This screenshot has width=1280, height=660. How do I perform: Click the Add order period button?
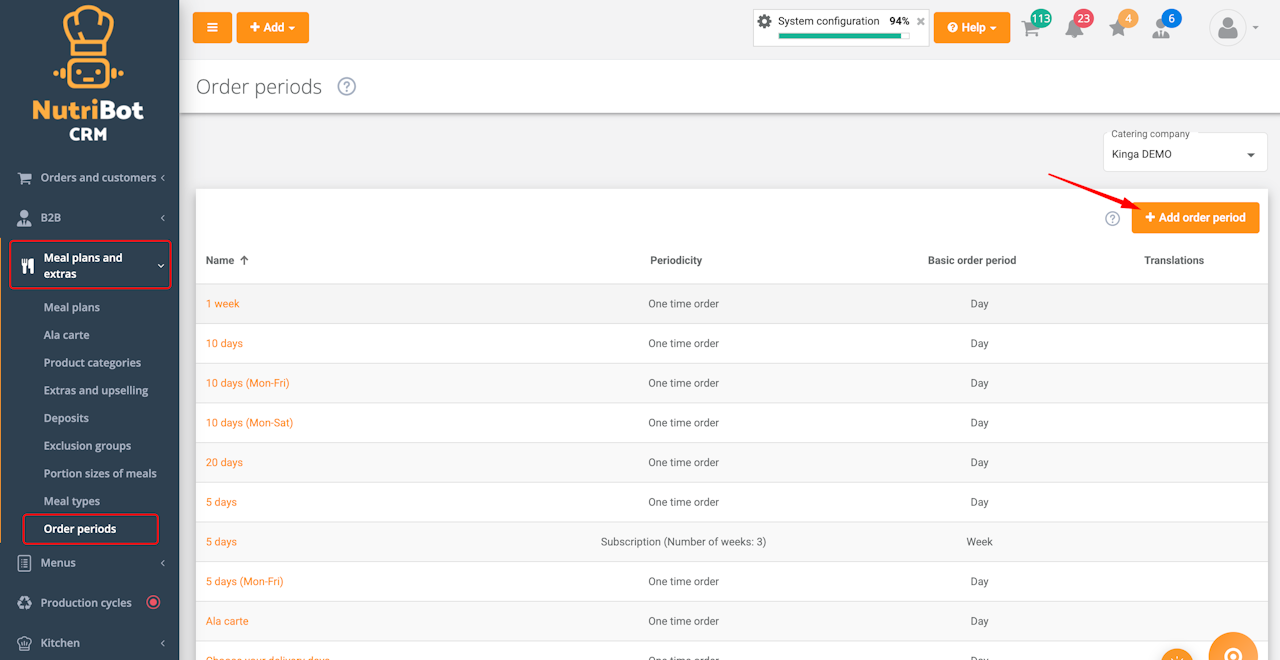click(x=1195, y=218)
